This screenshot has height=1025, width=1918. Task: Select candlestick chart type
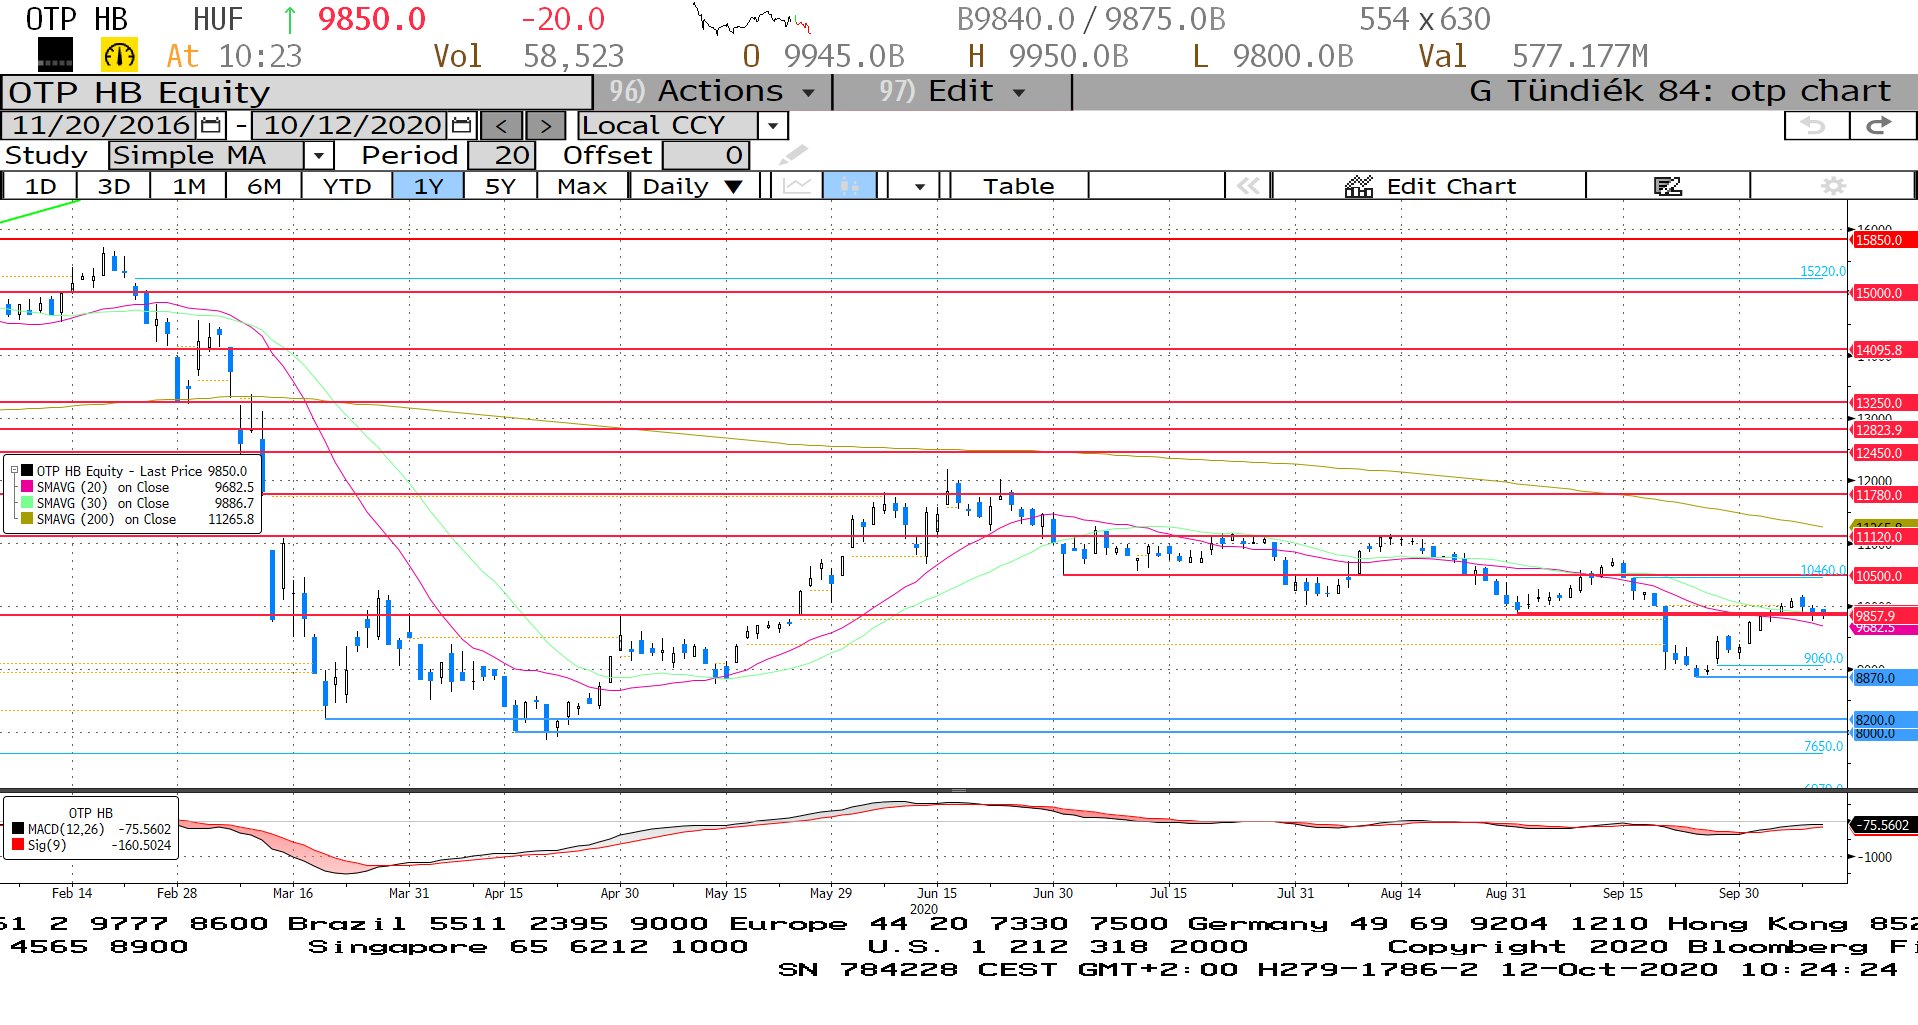tap(850, 186)
